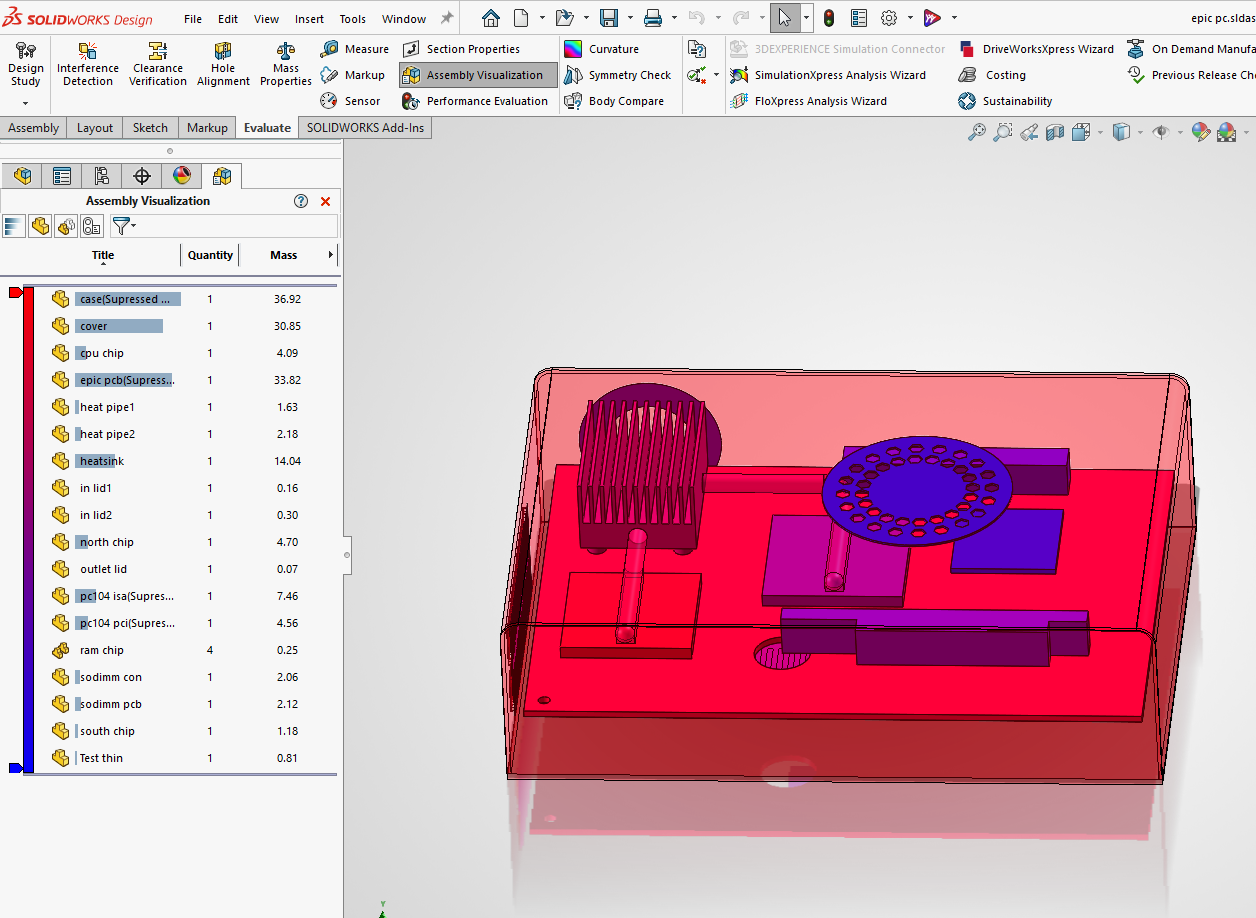Screen dimensions: 1256x918
Task: Open the New document dropdown arrow
Action: 543,18
